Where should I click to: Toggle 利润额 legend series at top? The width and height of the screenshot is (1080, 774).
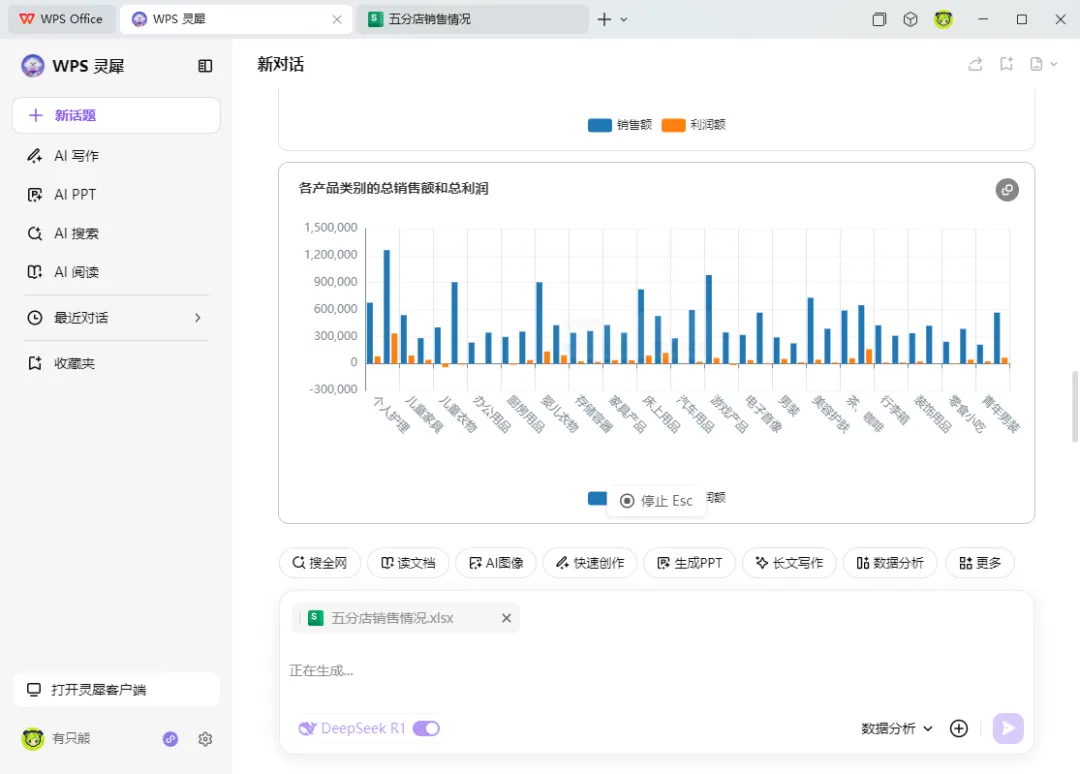[694, 125]
